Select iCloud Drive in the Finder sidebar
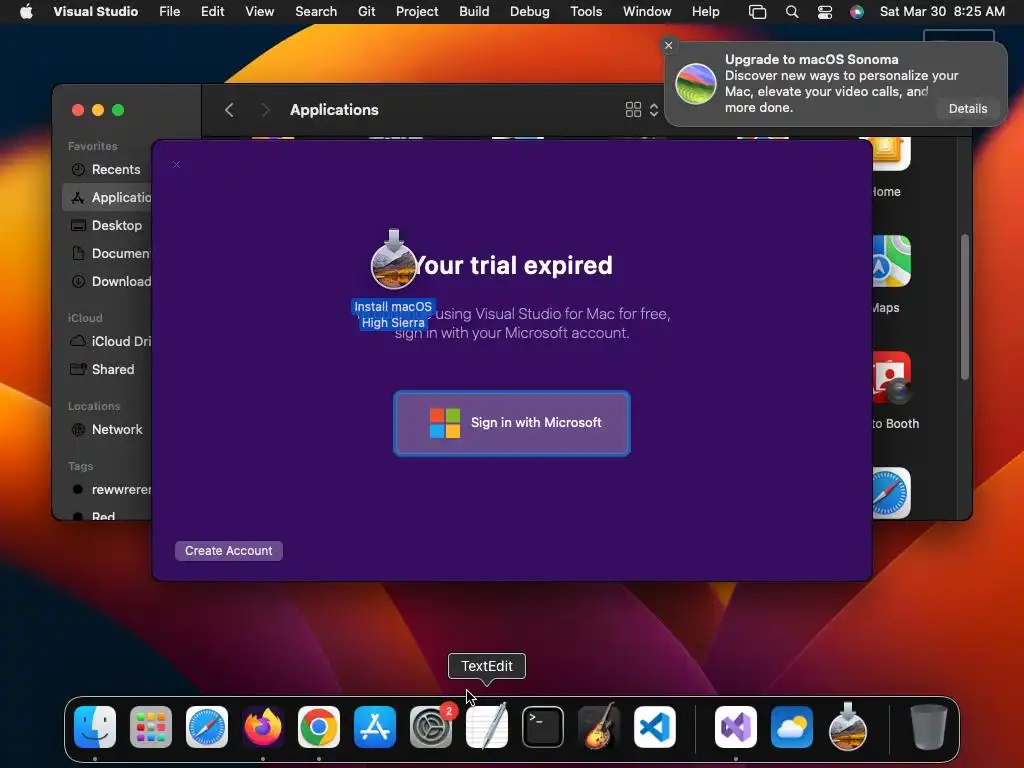Screen dimensions: 1024x768 (x=106, y=342)
